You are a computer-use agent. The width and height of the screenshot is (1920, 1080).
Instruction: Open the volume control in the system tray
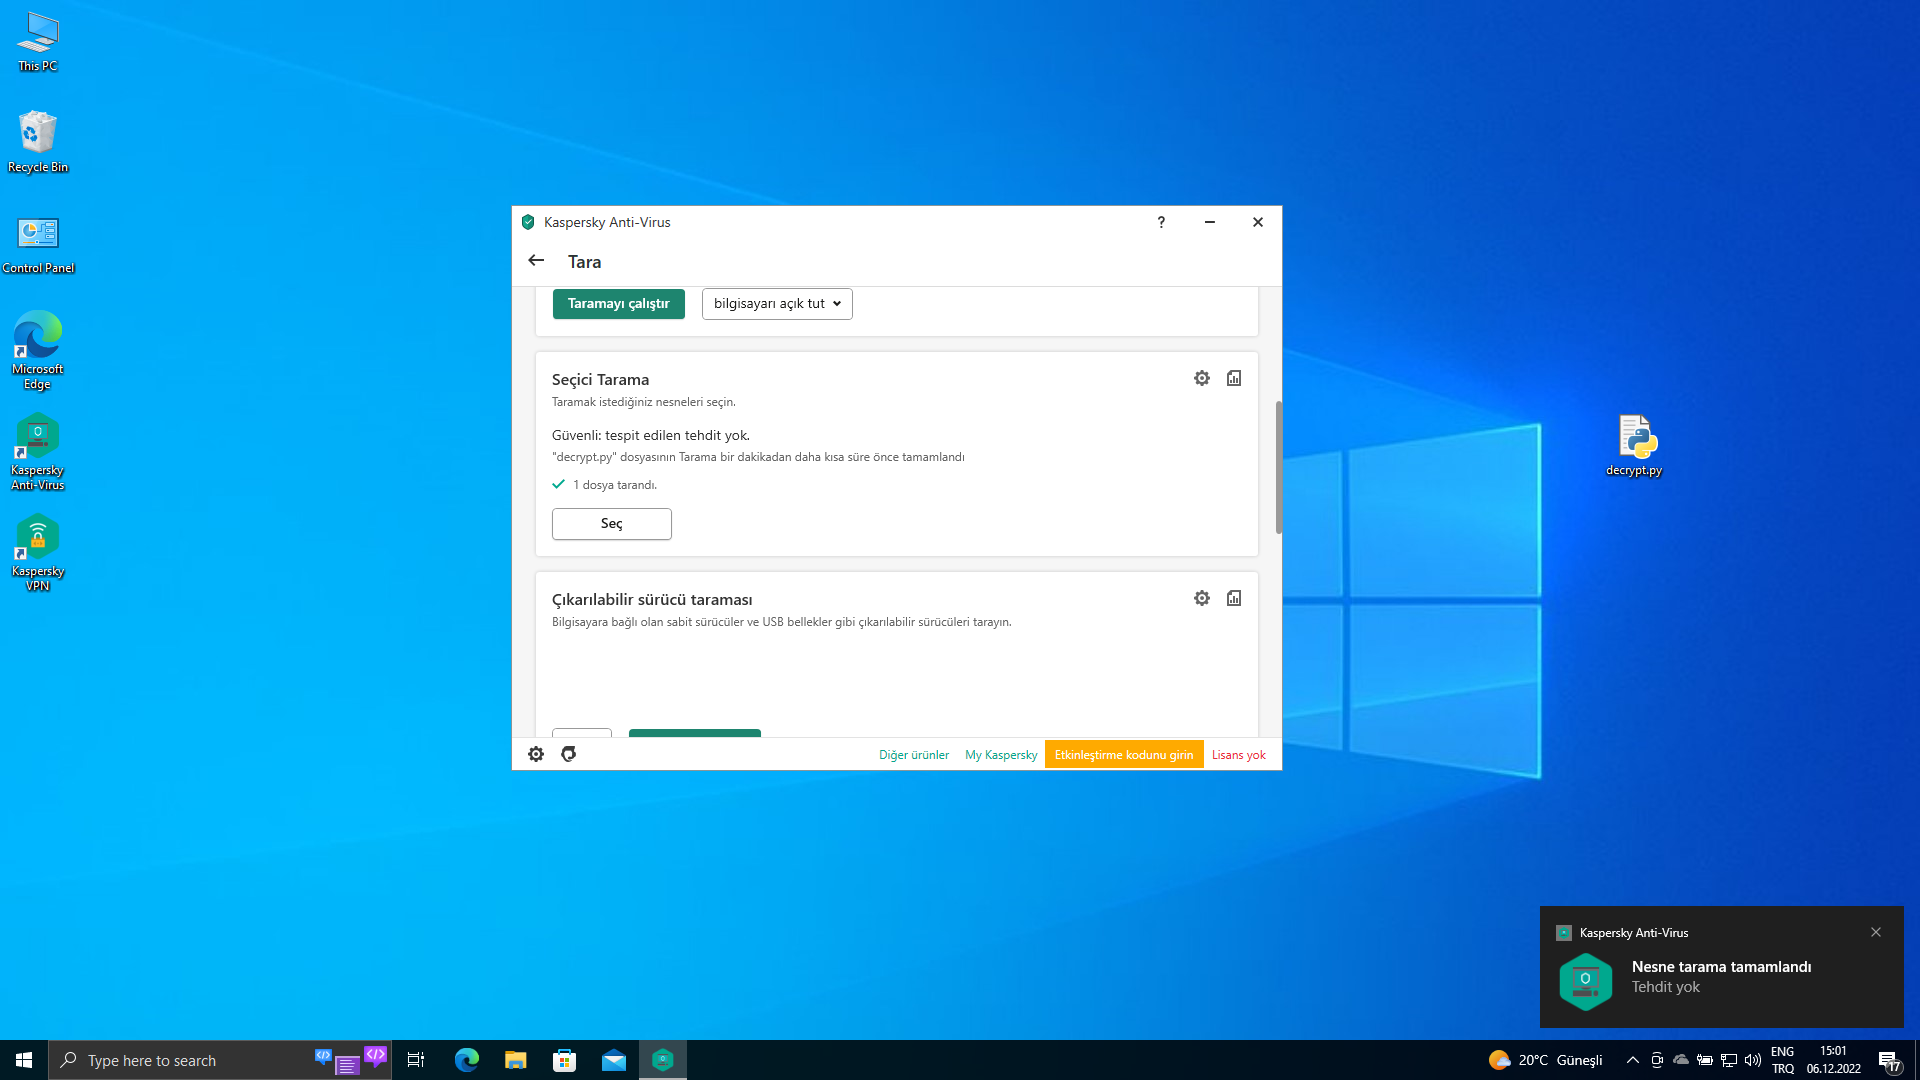click(x=1753, y=1060)
